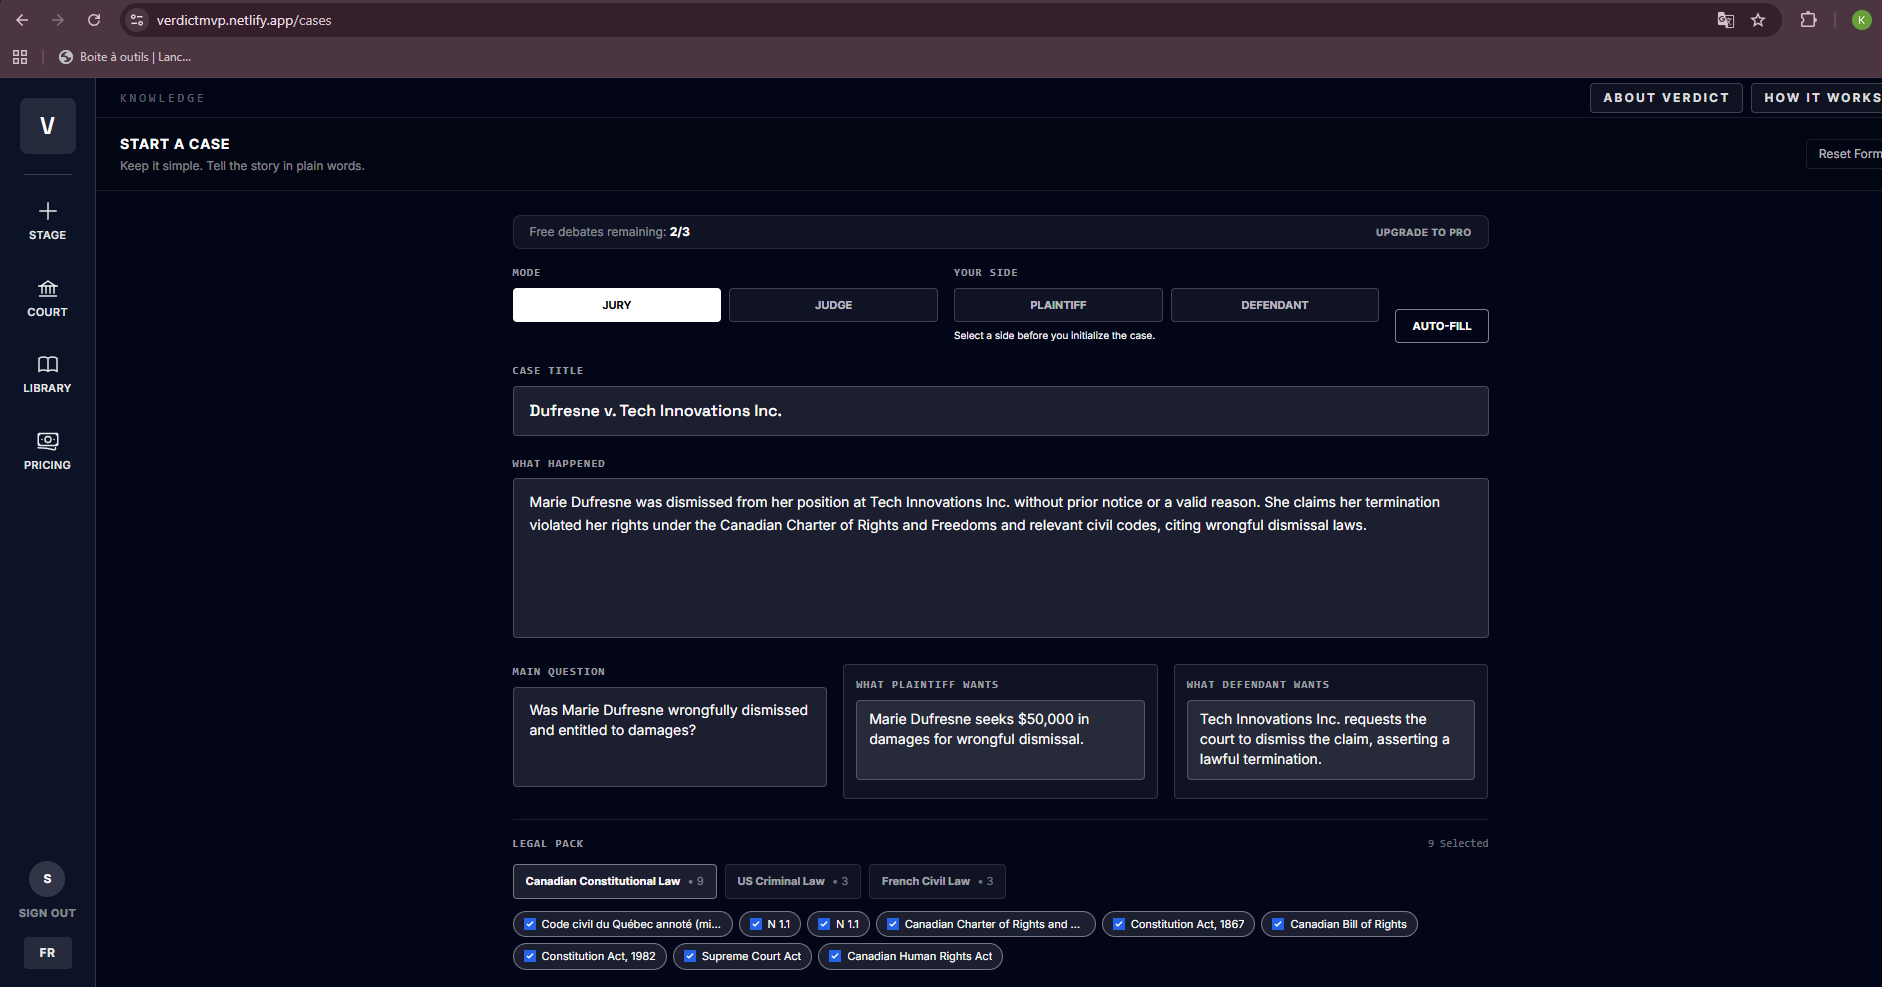Open About Verdict

click(1666, 98)
